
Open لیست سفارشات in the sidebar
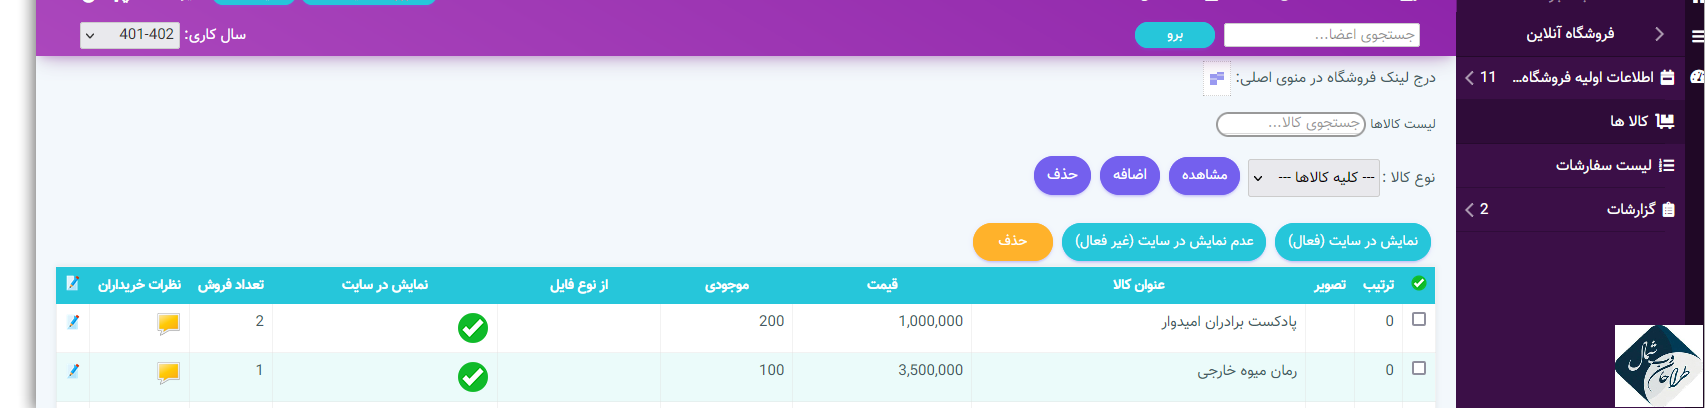click(1613, 165)
